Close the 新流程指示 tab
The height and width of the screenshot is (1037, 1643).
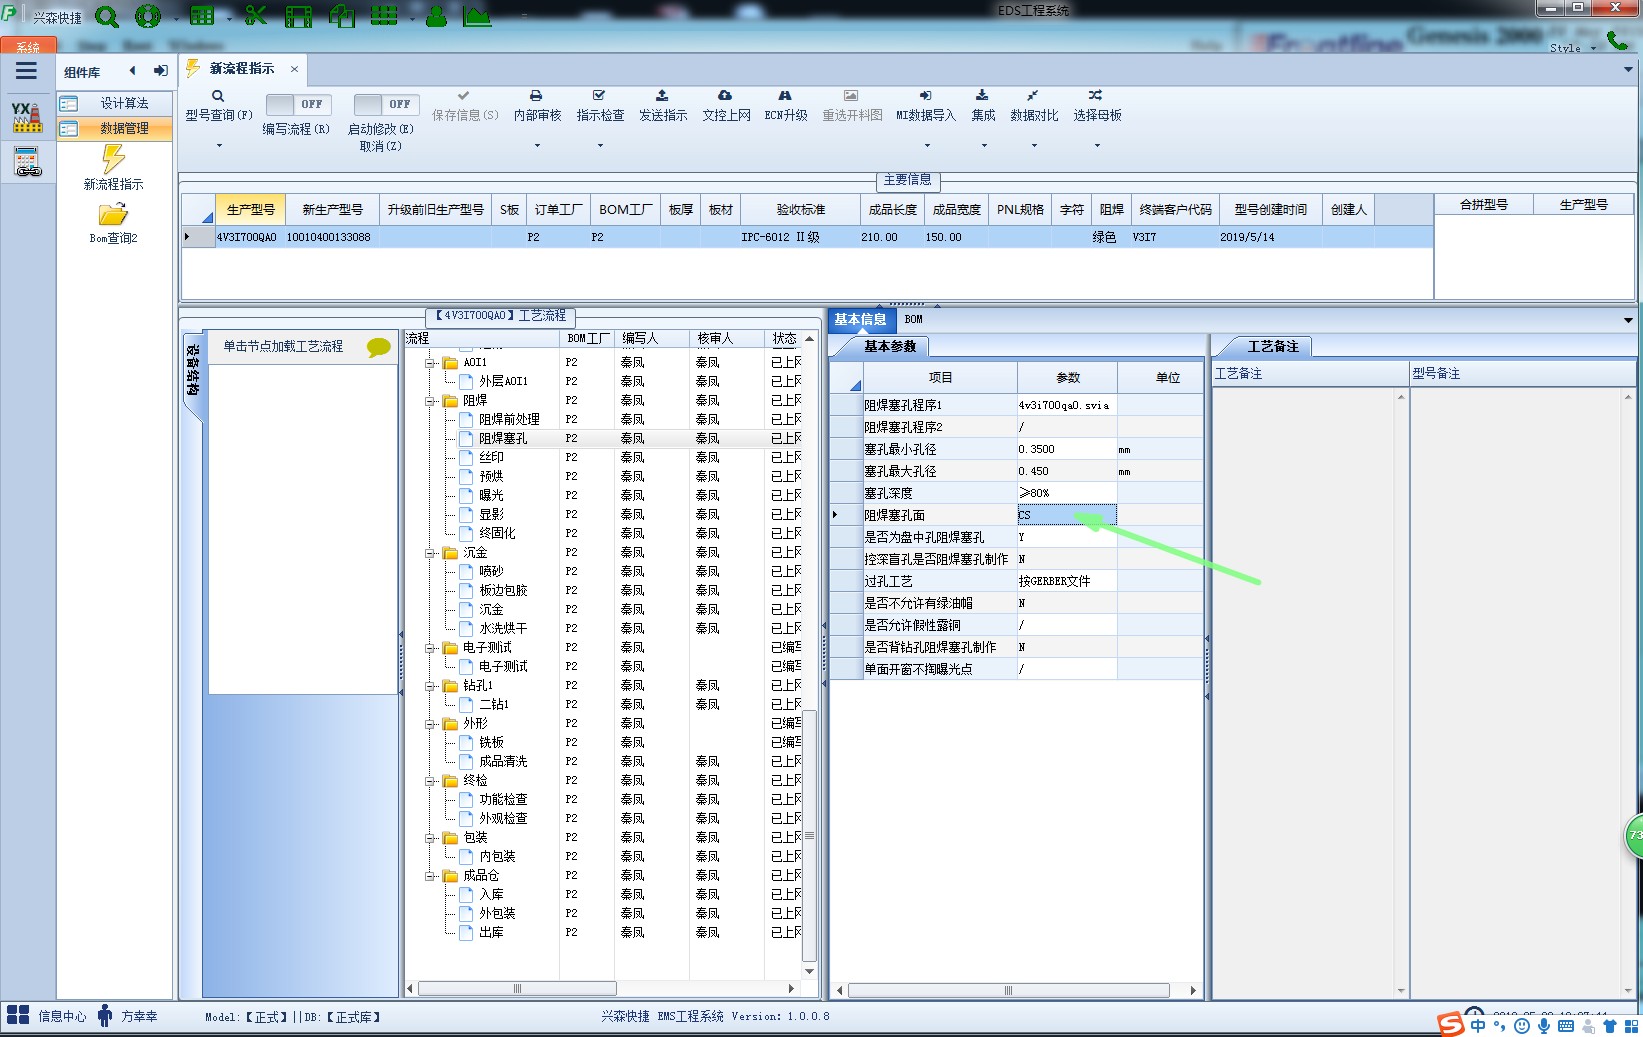tap(294, 69)
